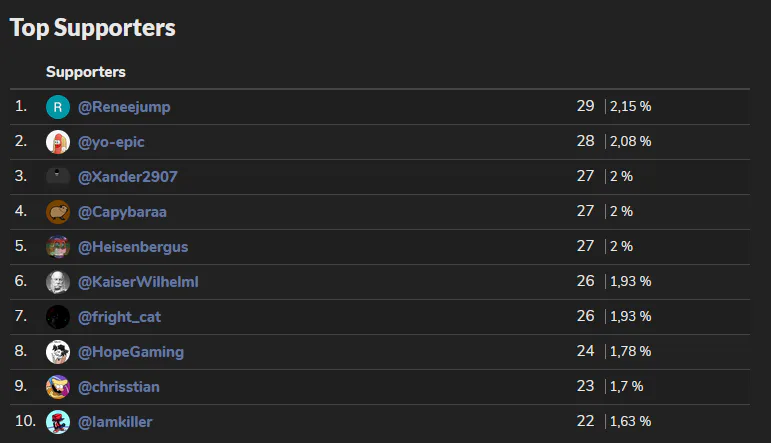Open the @Reneejump profile link
Screen dimensions: 771x443
point(124,107)
